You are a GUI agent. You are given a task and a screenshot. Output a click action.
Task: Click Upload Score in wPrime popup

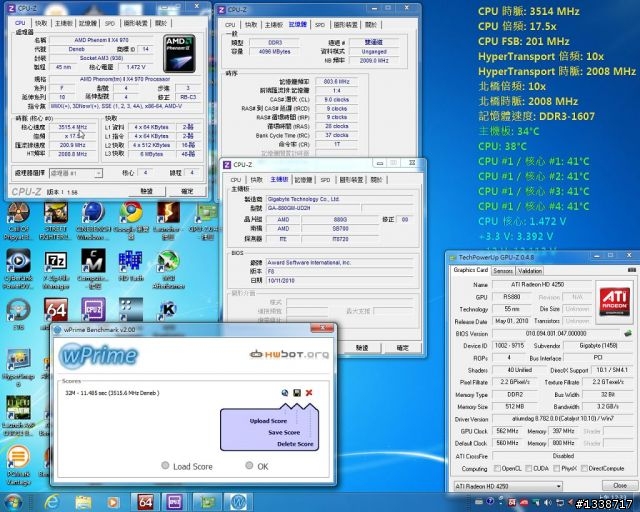268,421
